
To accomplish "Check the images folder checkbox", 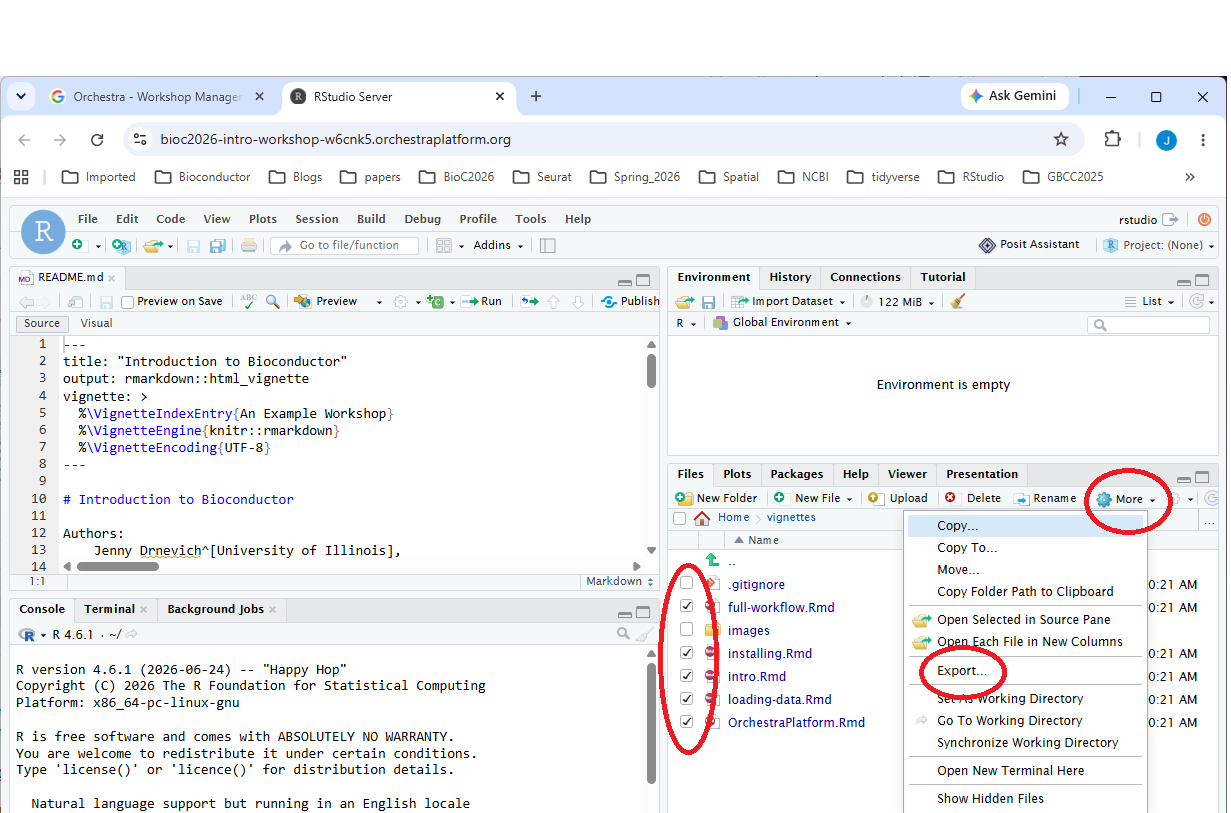I will tap(686, 629).
